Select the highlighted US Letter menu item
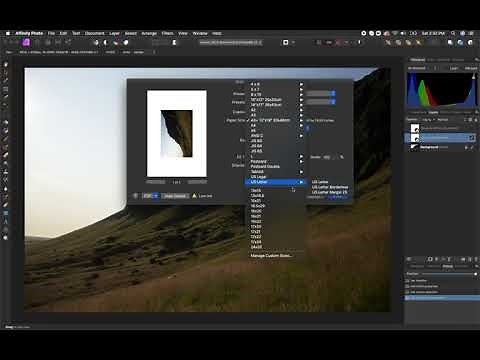This screenshot has width=480, height=360. (275, 182)
